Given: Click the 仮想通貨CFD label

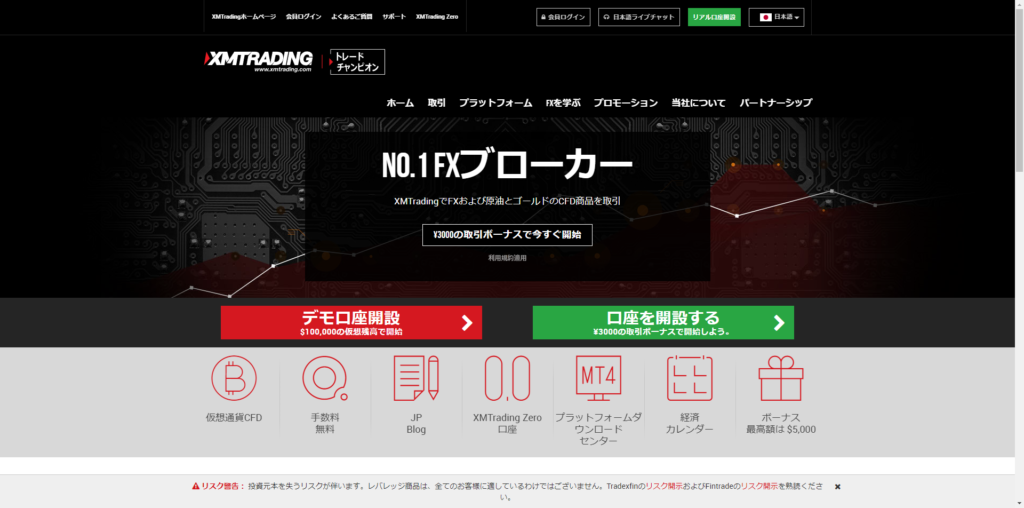Looking at the screenshot, I should pyautogui.click(x=234, y=418).
